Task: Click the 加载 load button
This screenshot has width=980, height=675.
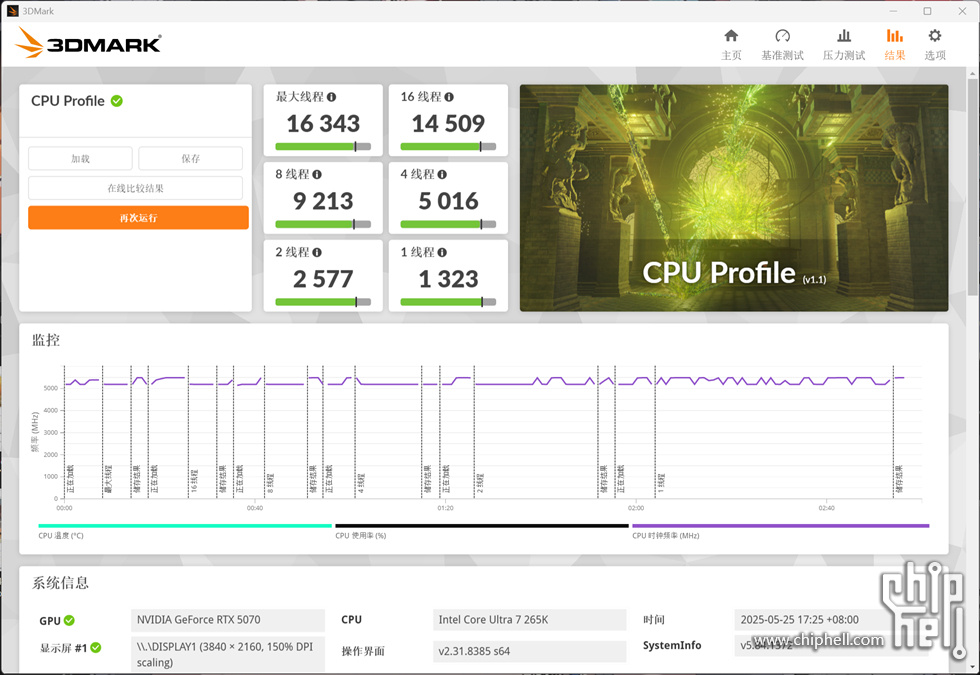Action: [x=80, y=159]
